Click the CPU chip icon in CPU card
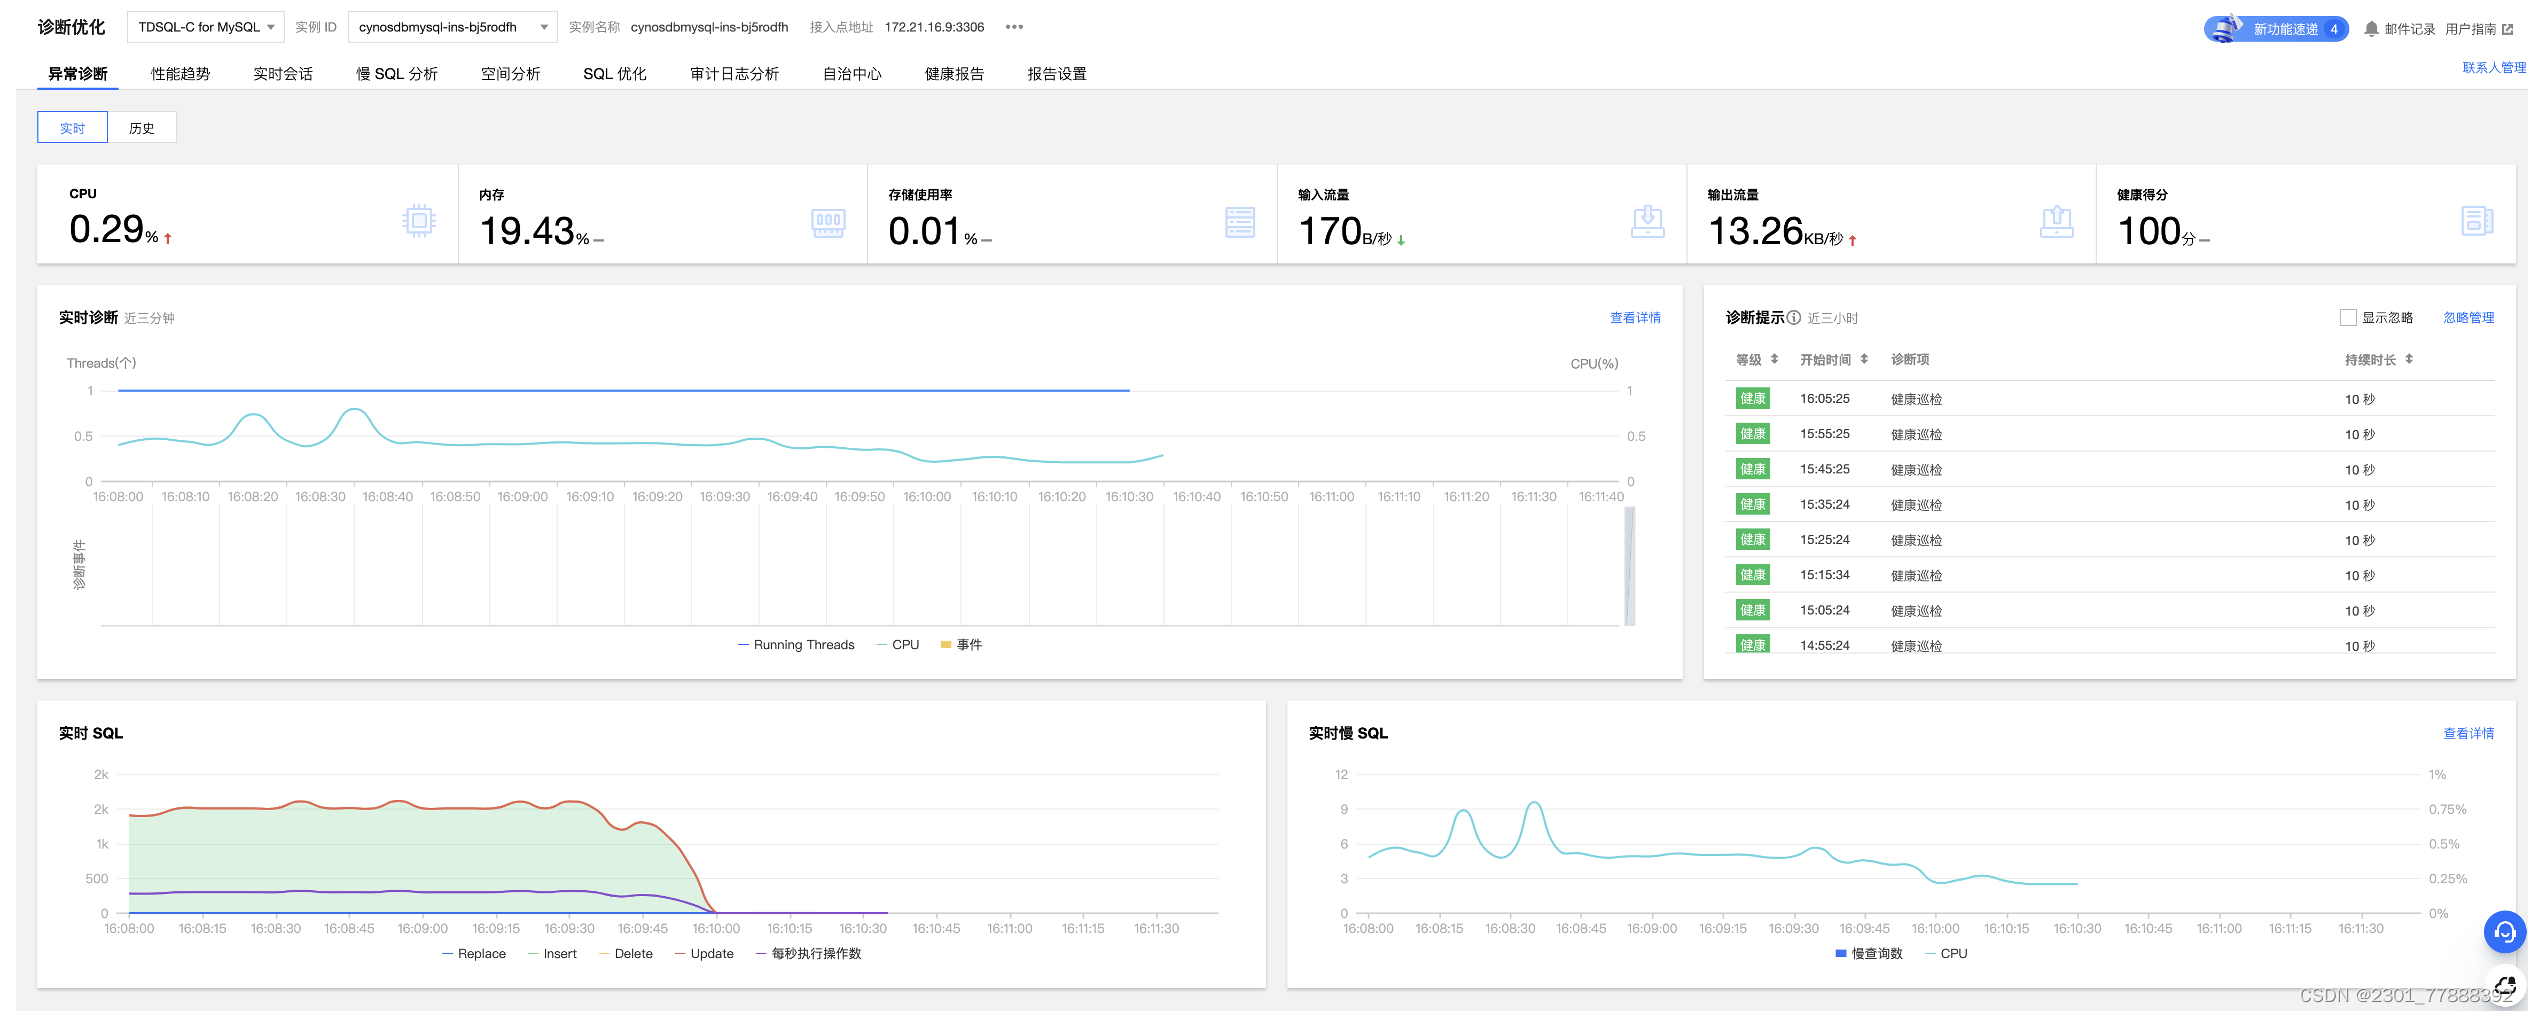The height and width of the screenshot is (1014, 2528). click(419, 220)
